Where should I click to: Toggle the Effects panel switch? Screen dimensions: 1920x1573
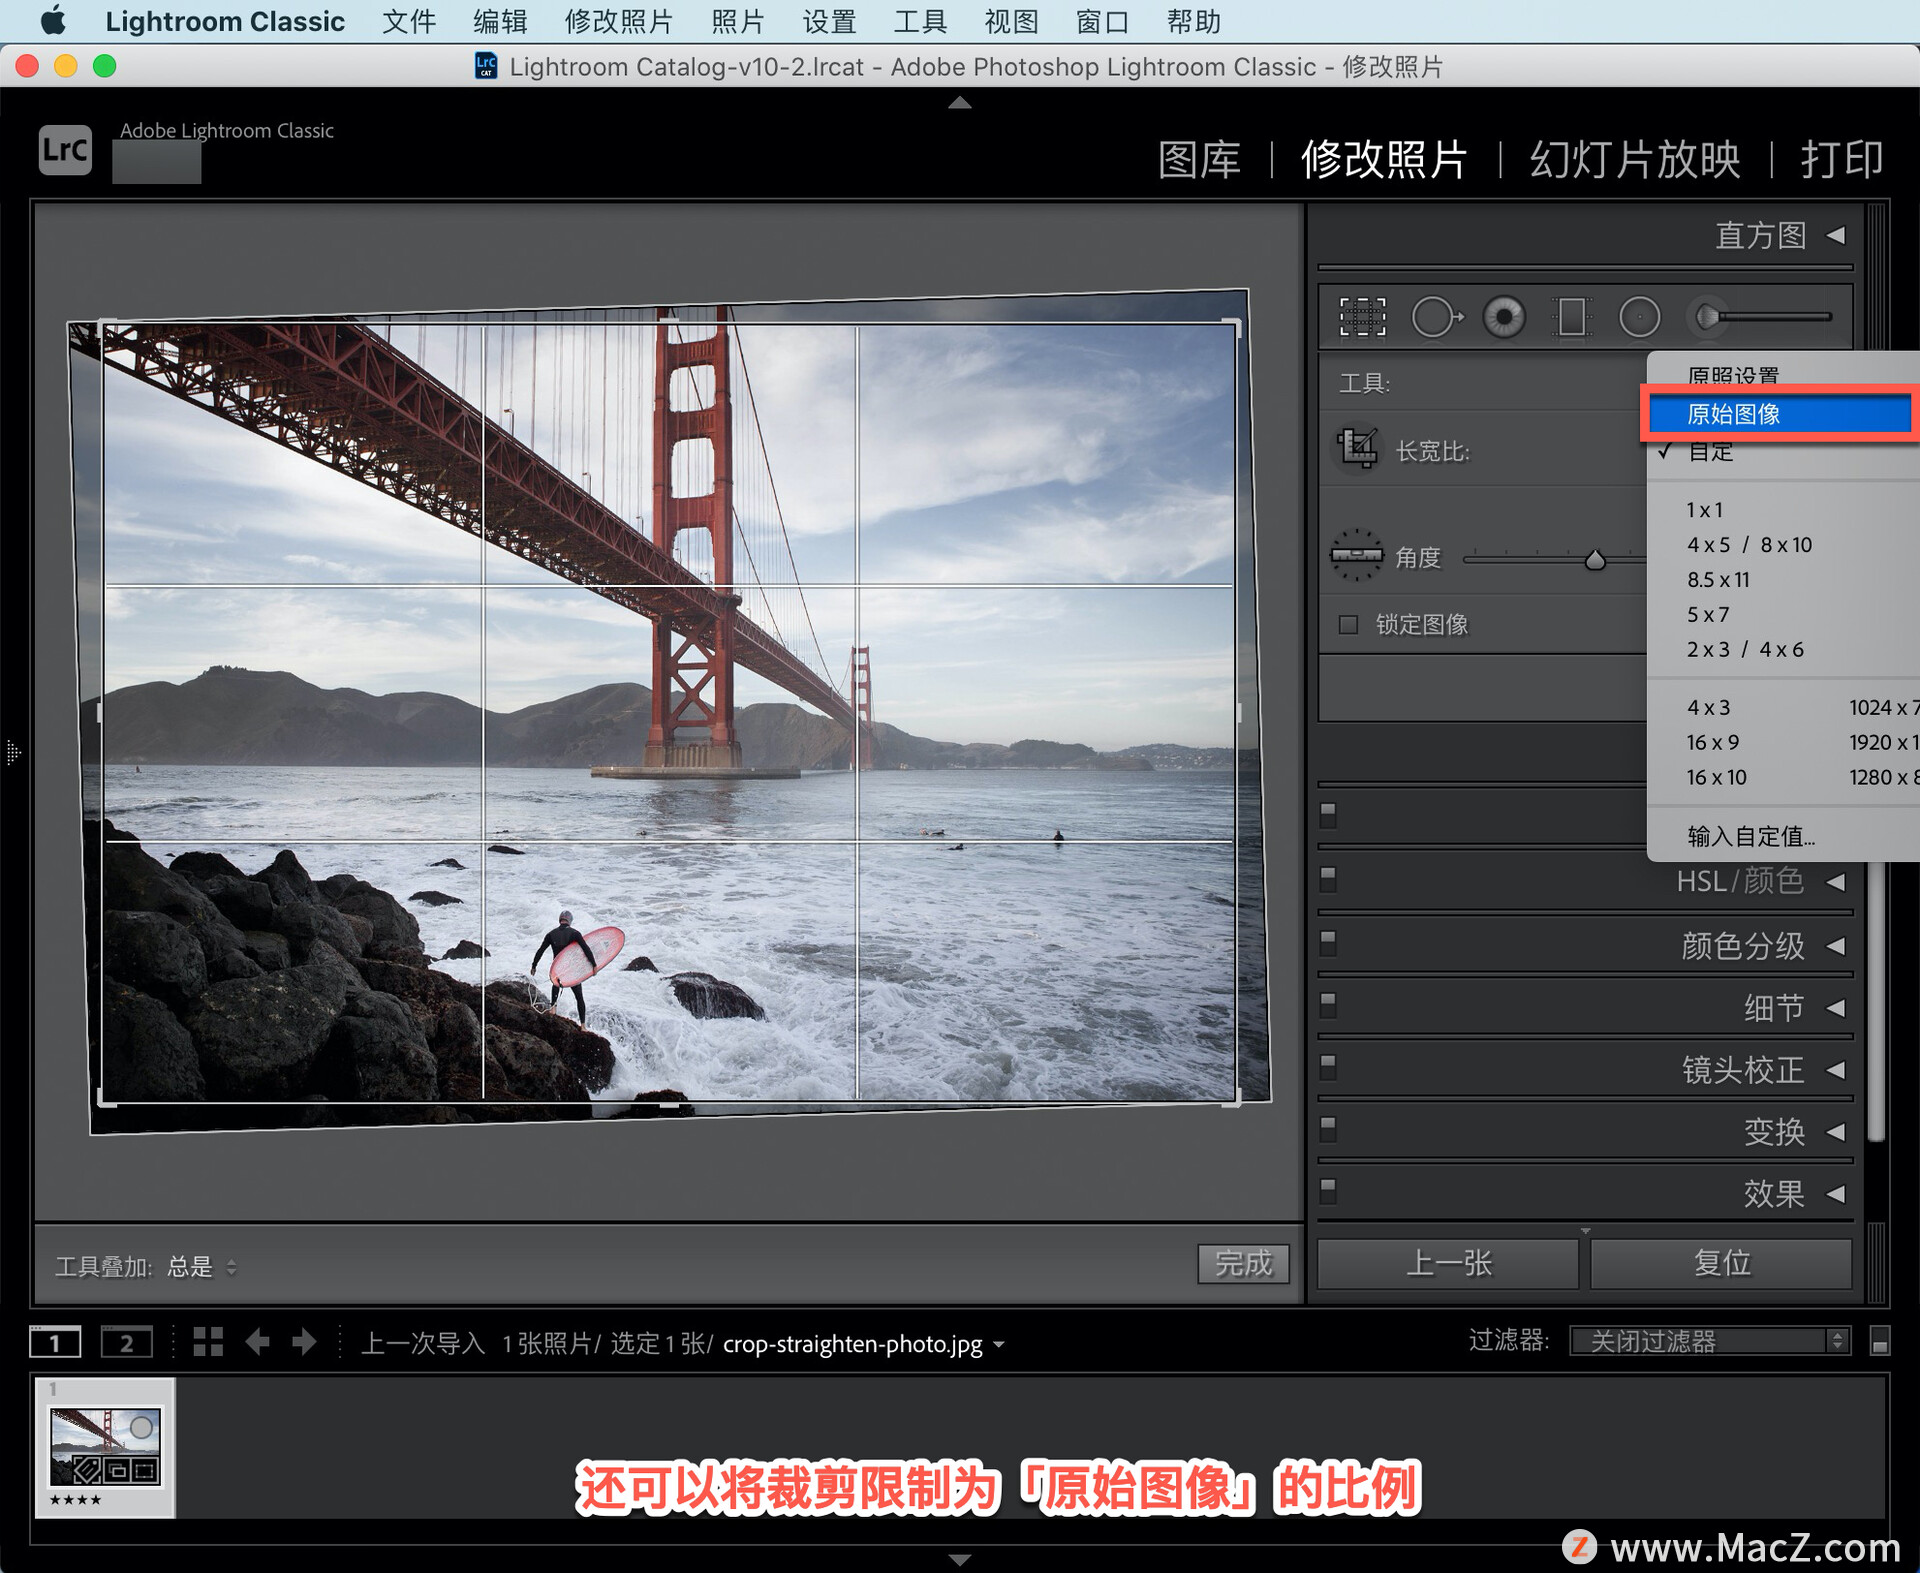pos(1328,1191)
